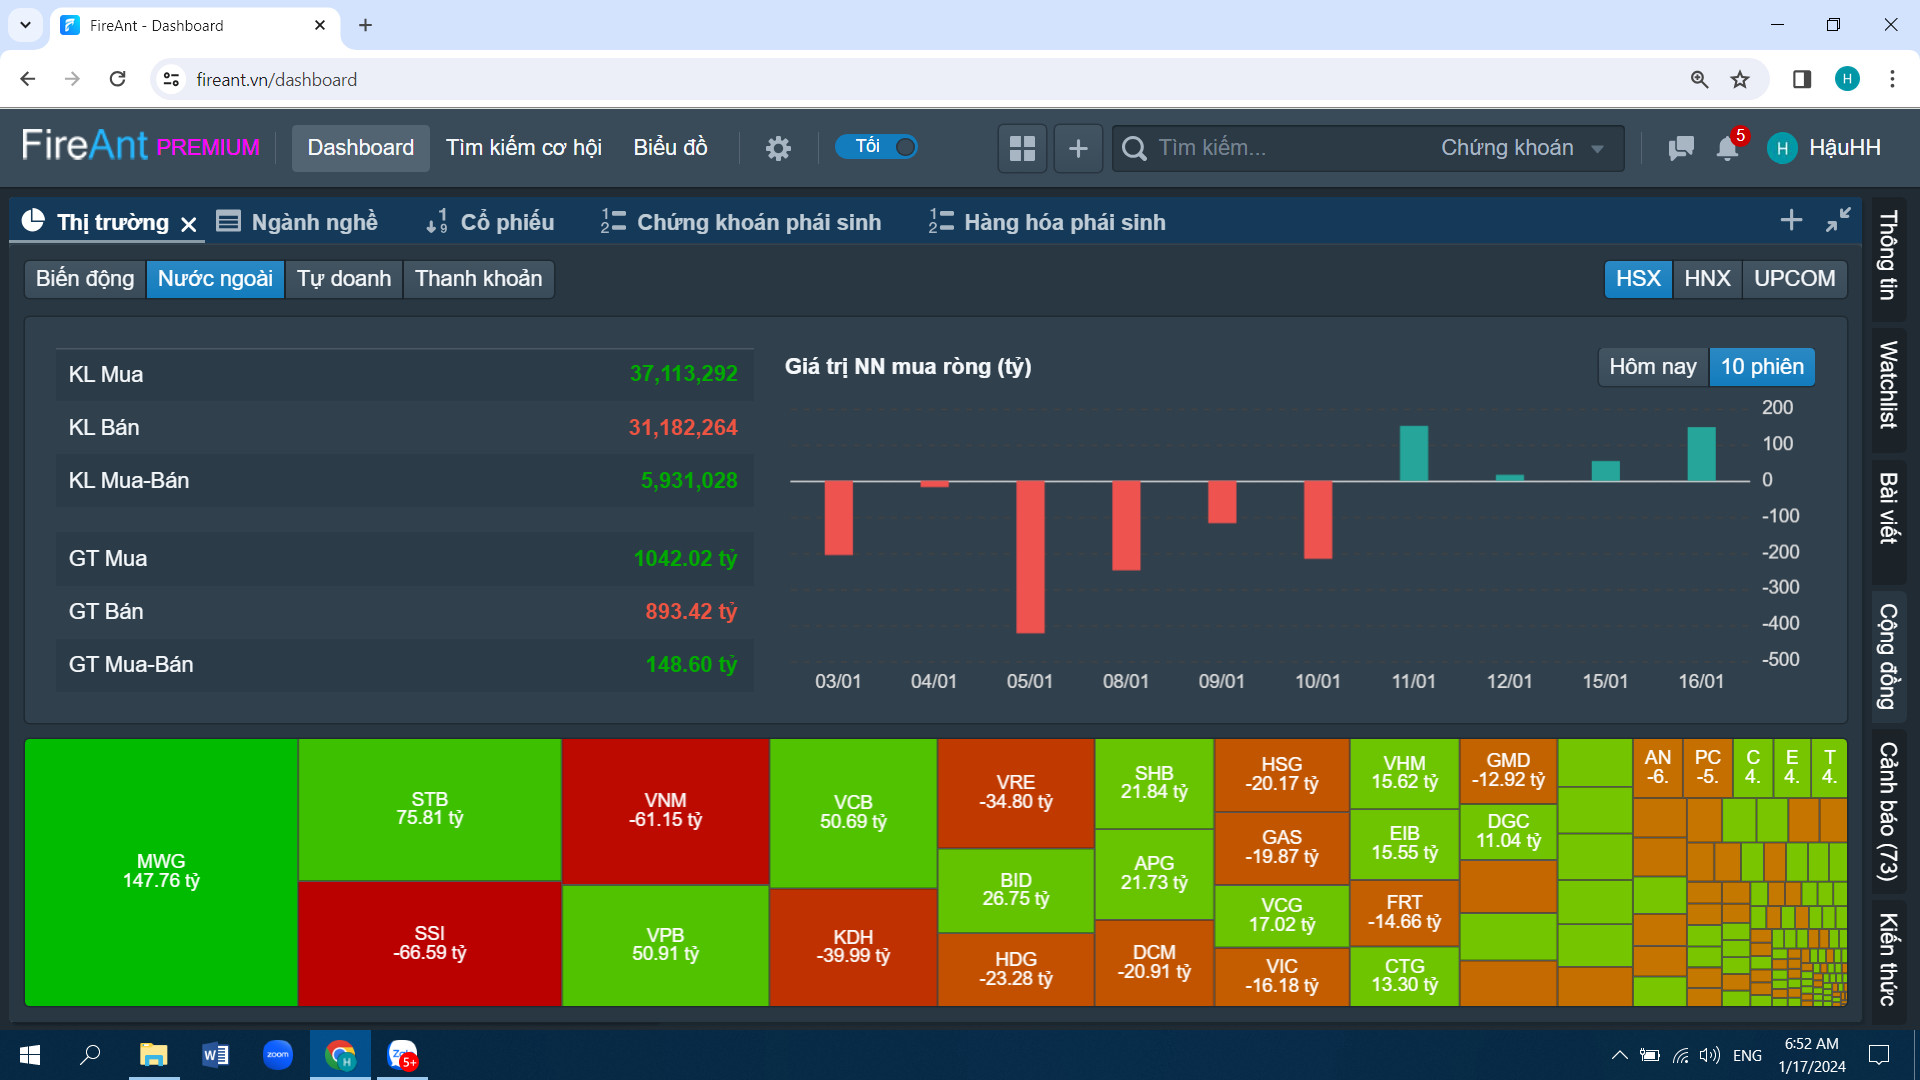Click the collapse panel arrows icon
The height and width of the screenshot is (1080, 1920).
click(1838, 220)
